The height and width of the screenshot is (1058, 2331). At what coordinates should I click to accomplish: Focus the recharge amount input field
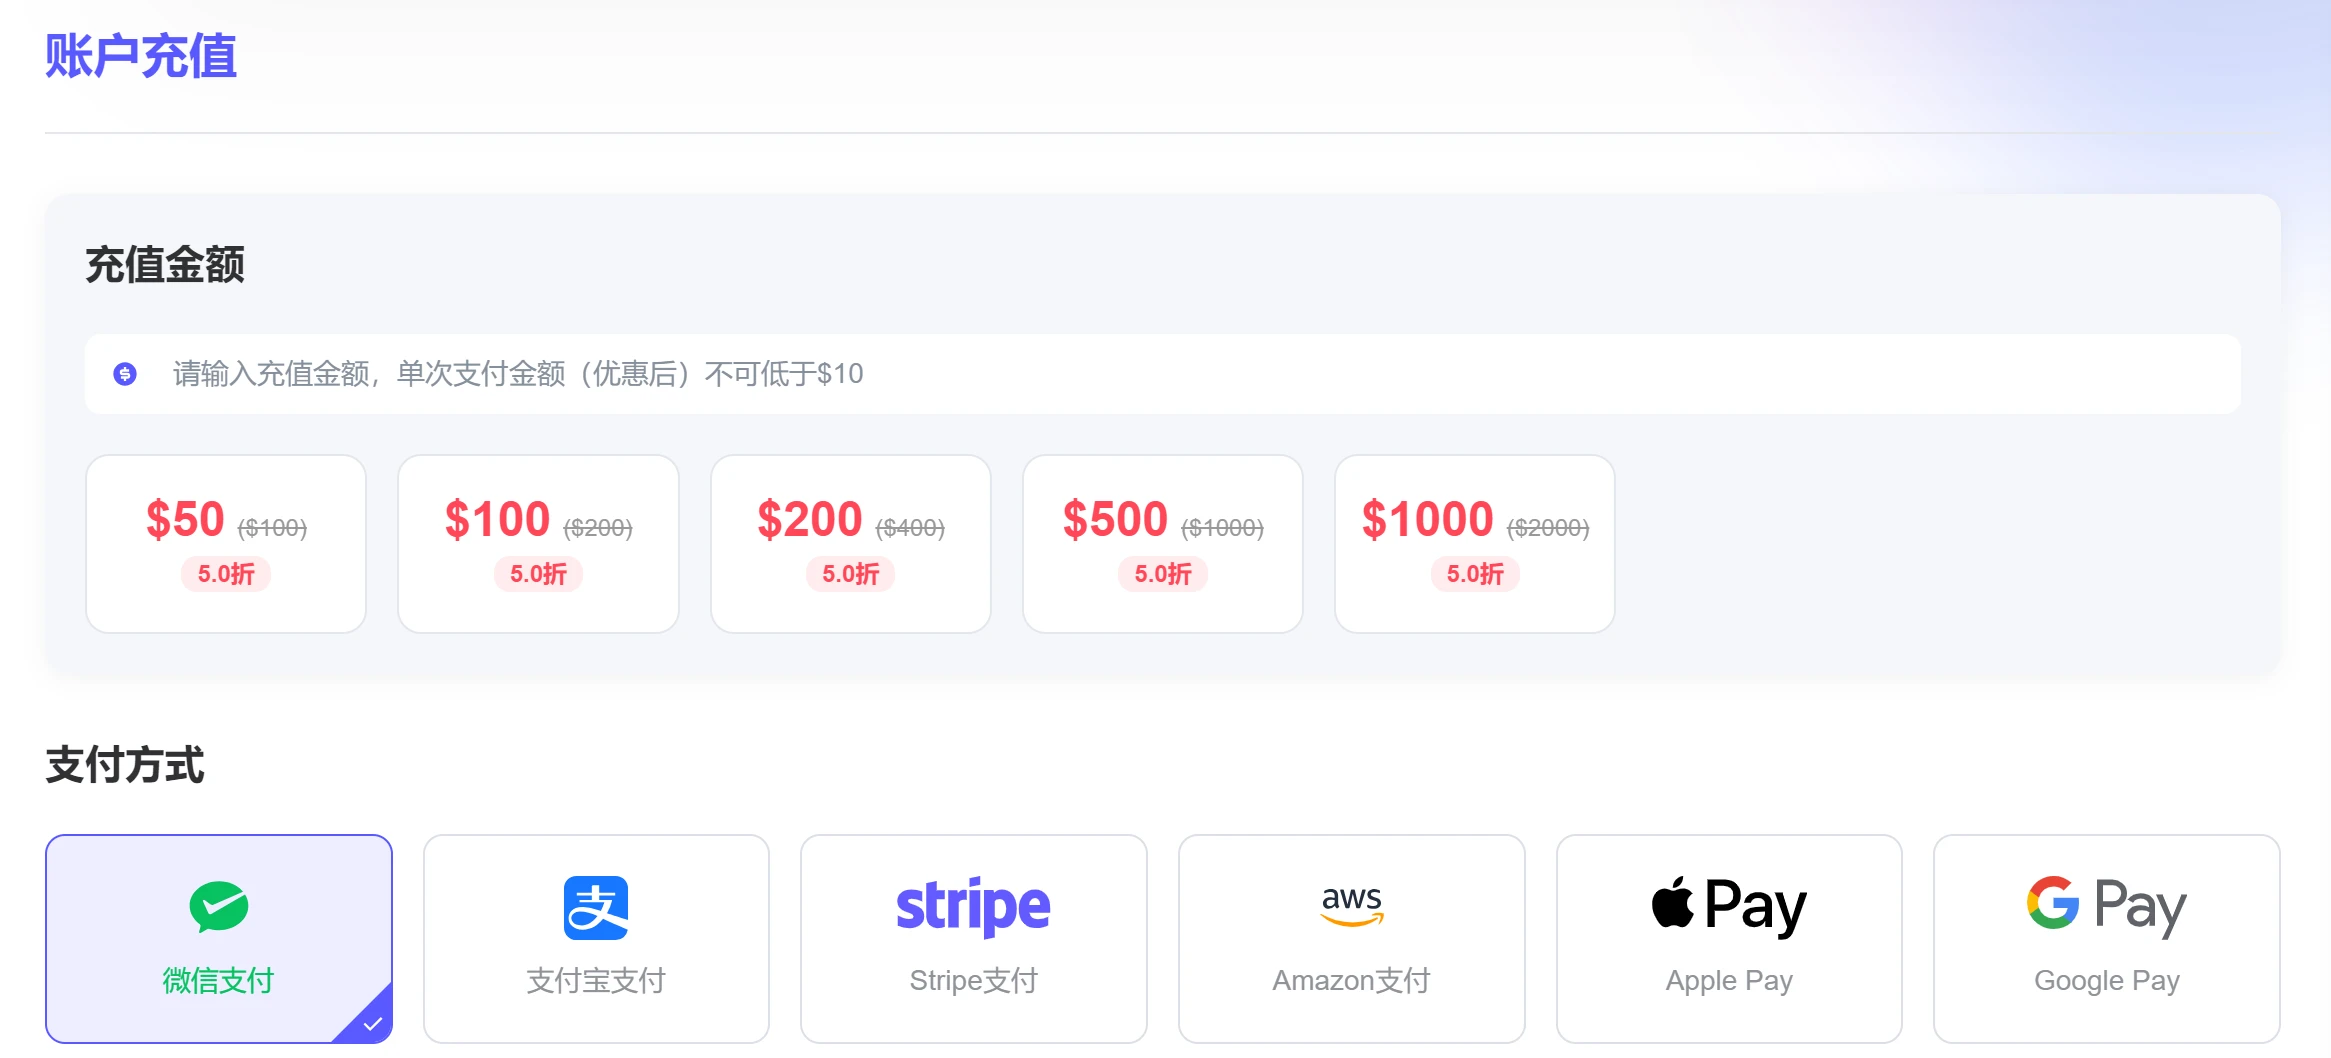coord(1162,374)
